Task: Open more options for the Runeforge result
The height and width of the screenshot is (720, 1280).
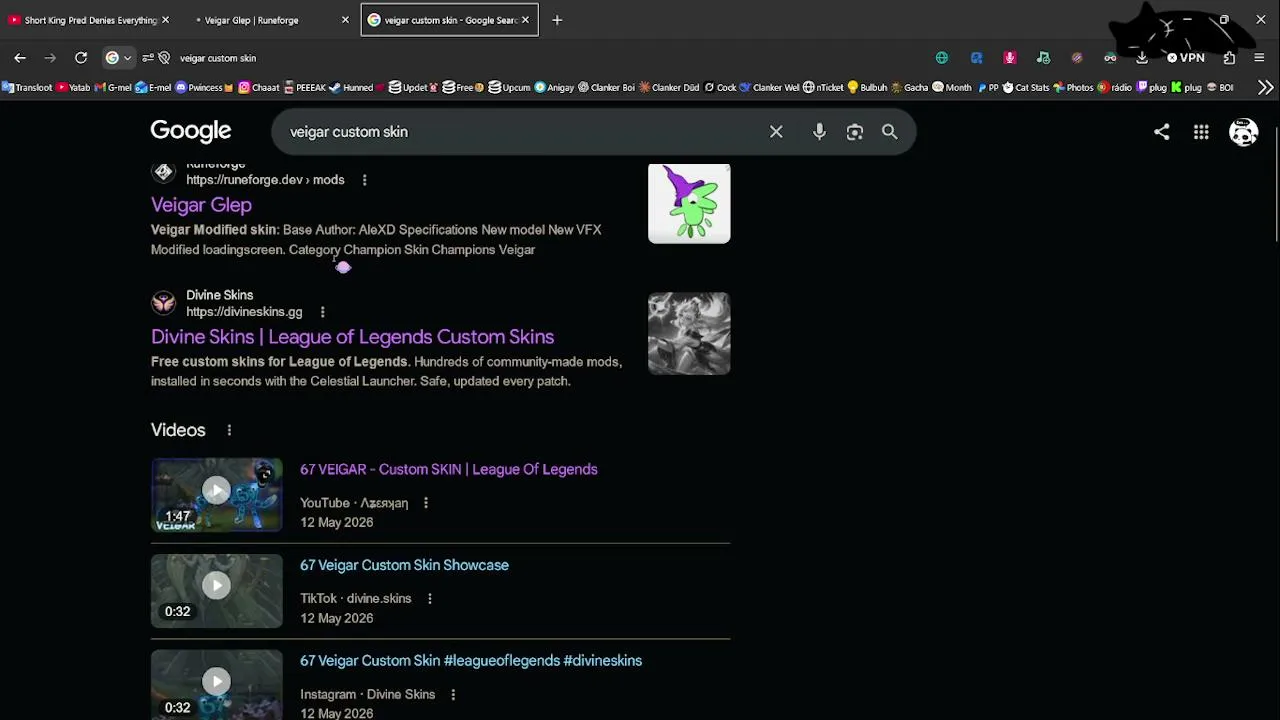Action: 364,180
